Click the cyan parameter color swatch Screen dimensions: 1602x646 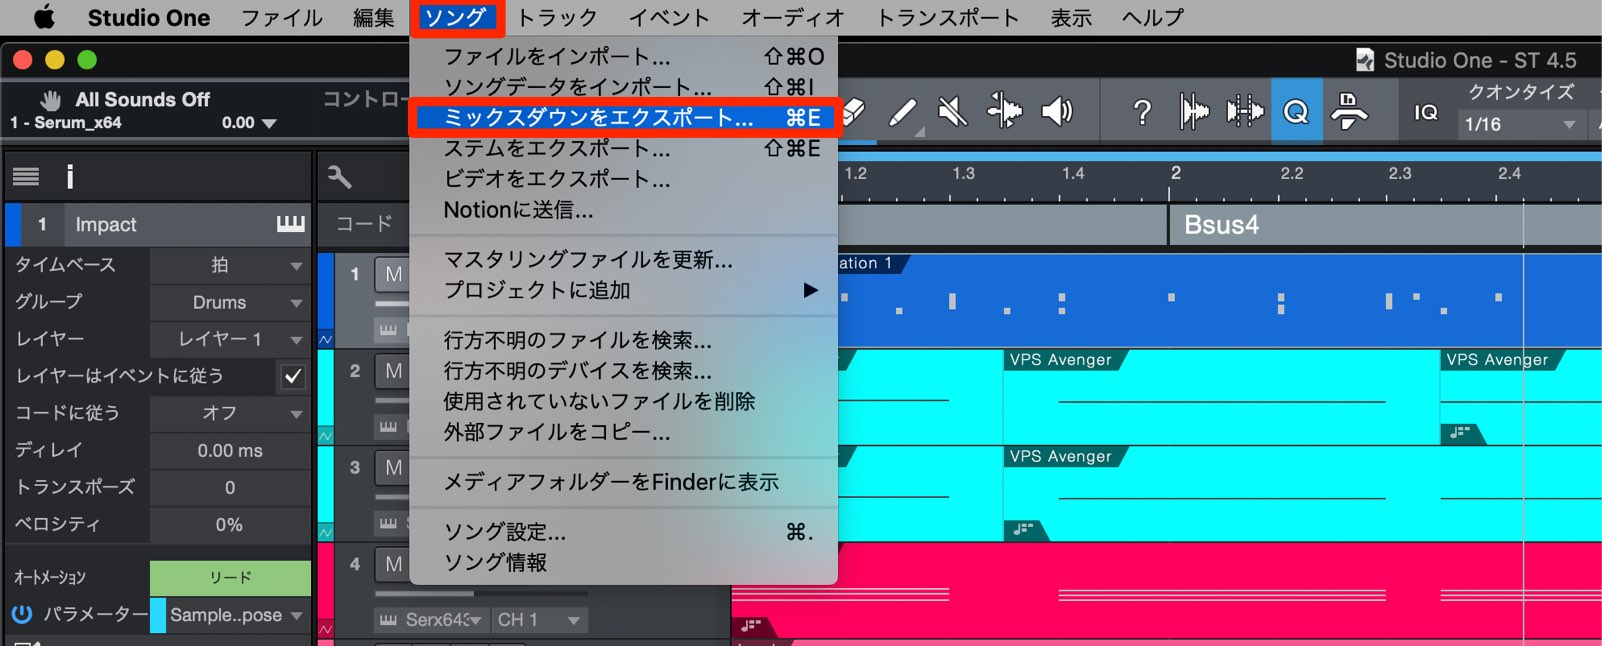click(158, 615)
